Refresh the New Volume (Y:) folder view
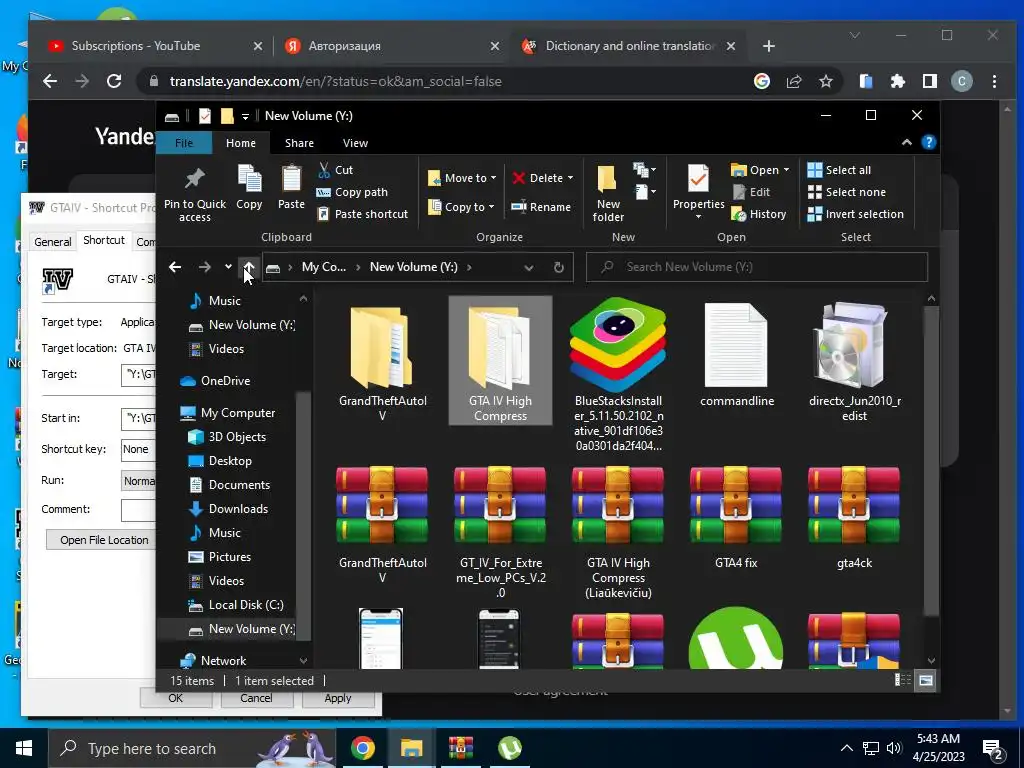Image resolution: width=1024 pixels, height=768 pixels. point(558,267)
